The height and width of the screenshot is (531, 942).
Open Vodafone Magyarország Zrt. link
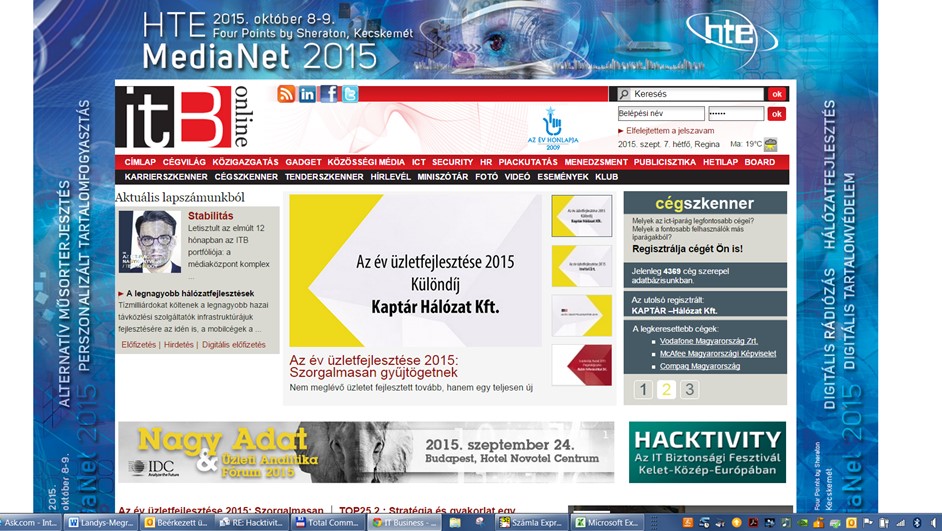coord(709,341)
